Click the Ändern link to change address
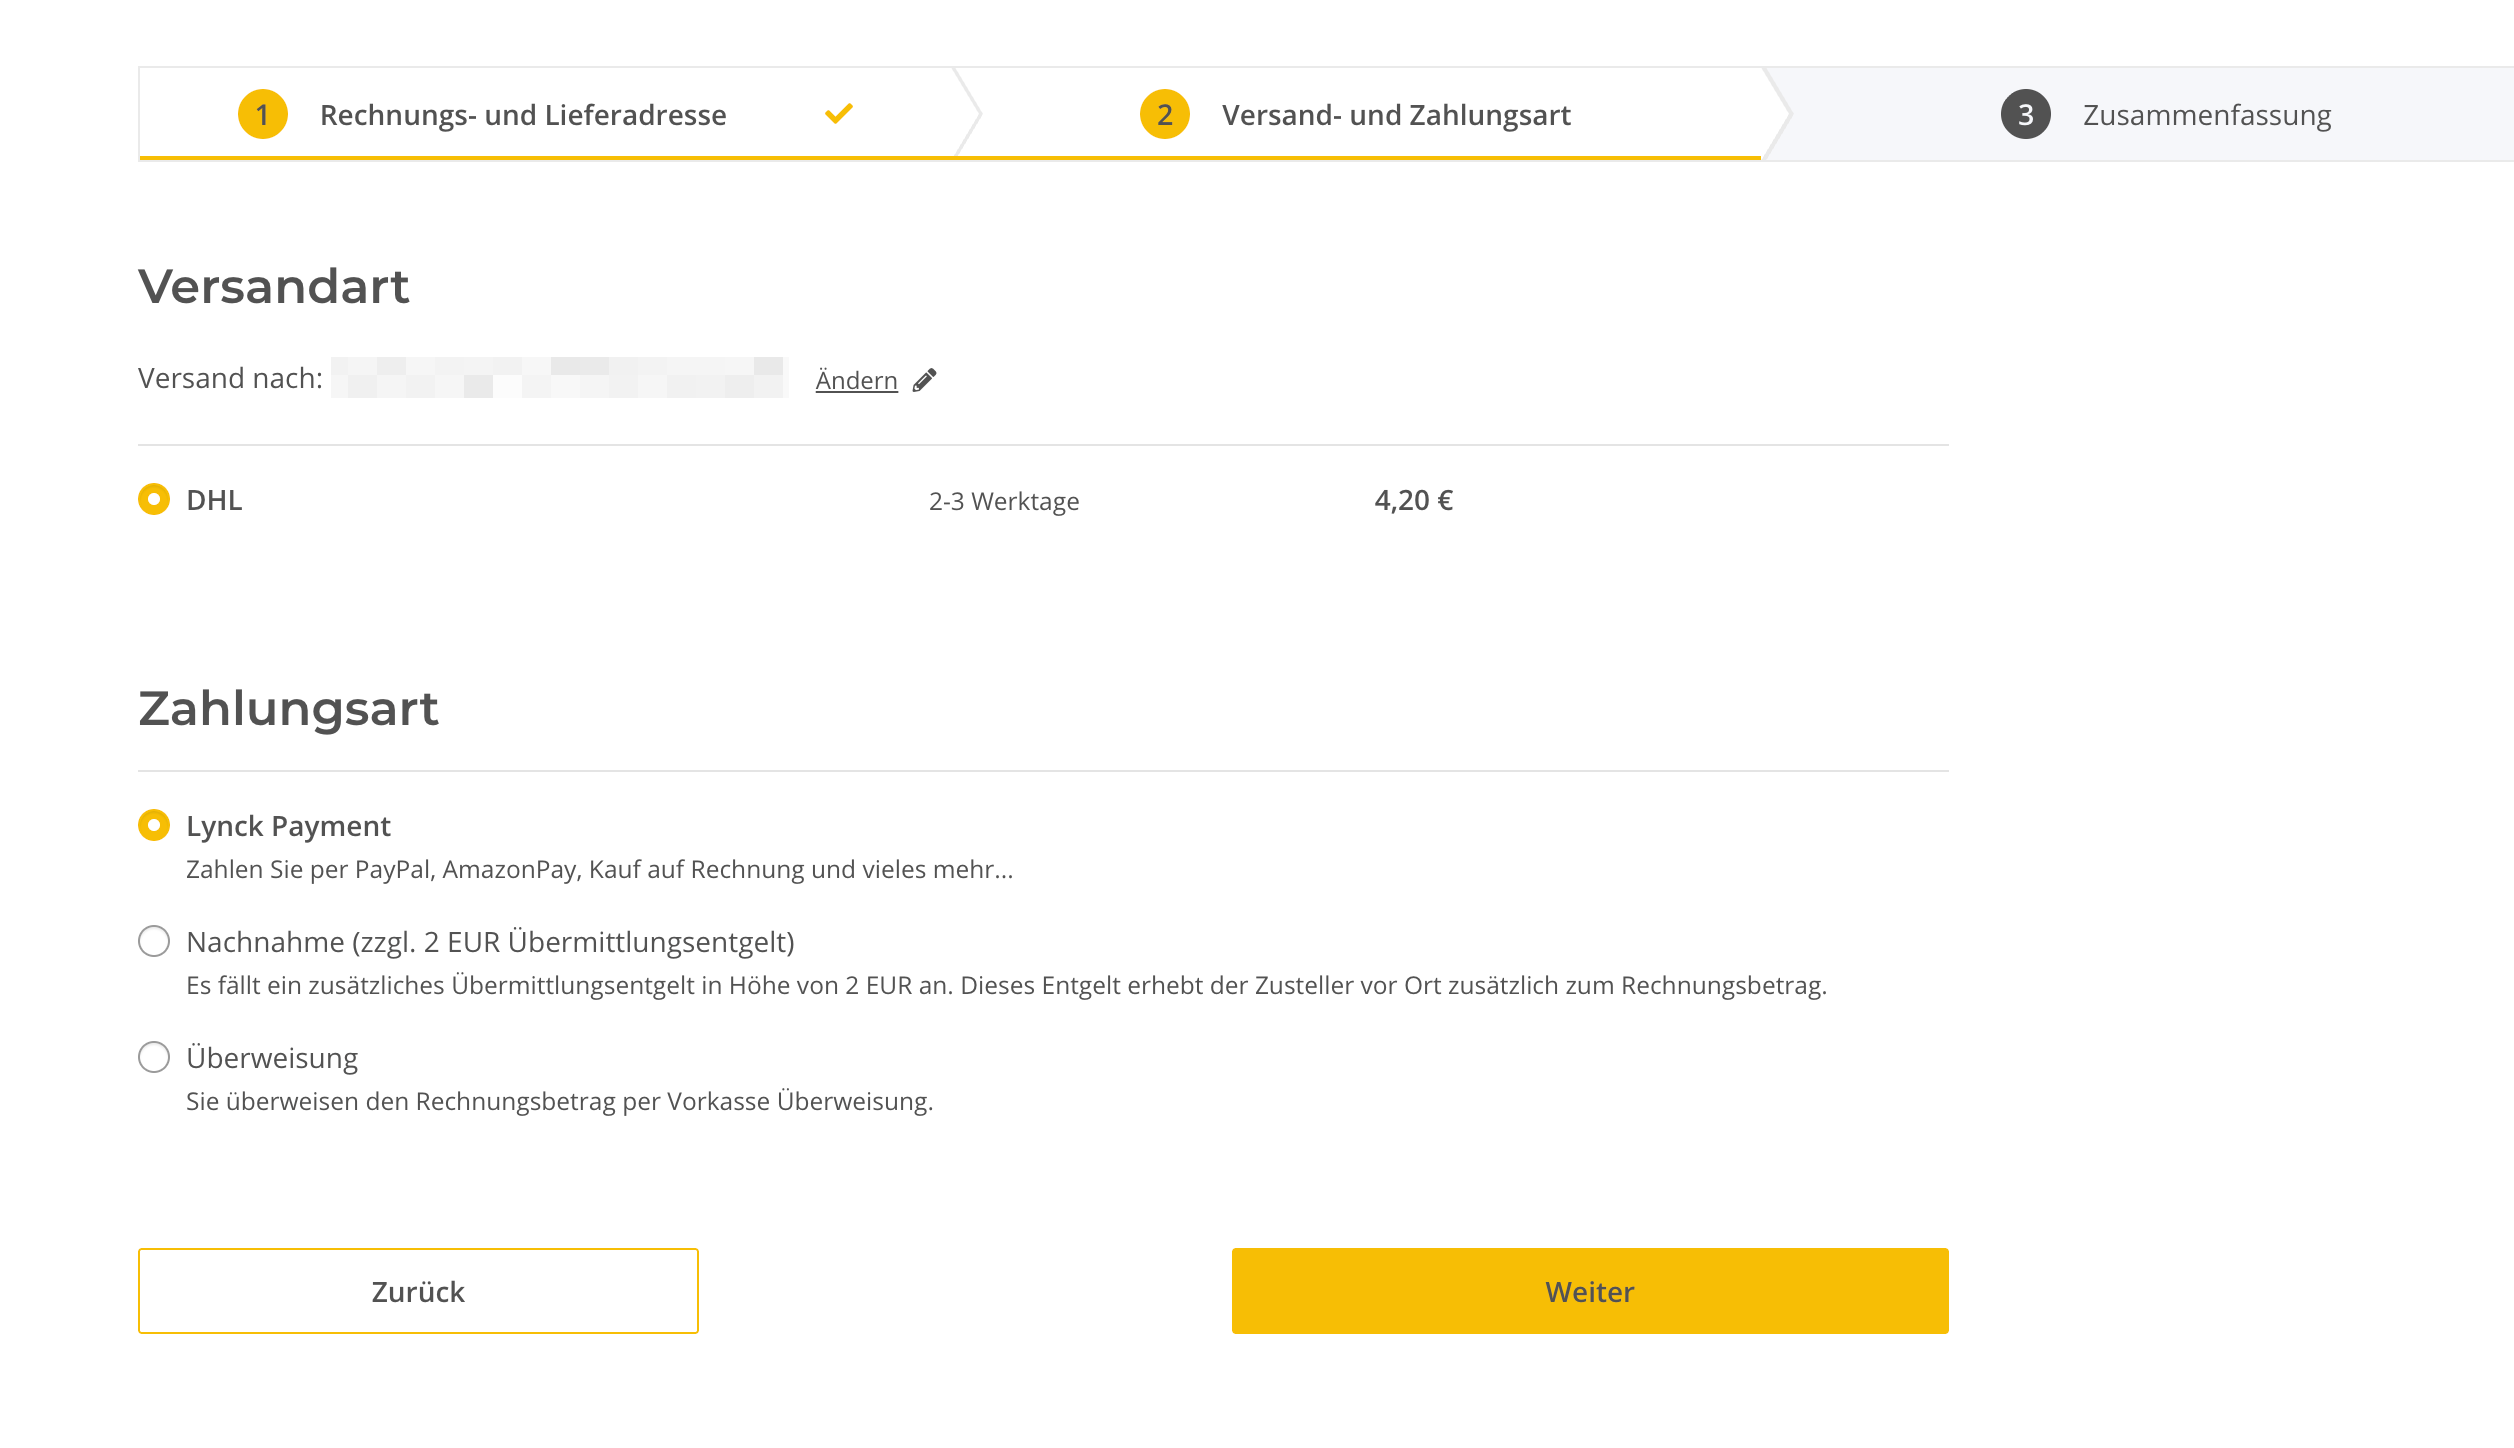The image size is (2514, 1448). [856, 379]
